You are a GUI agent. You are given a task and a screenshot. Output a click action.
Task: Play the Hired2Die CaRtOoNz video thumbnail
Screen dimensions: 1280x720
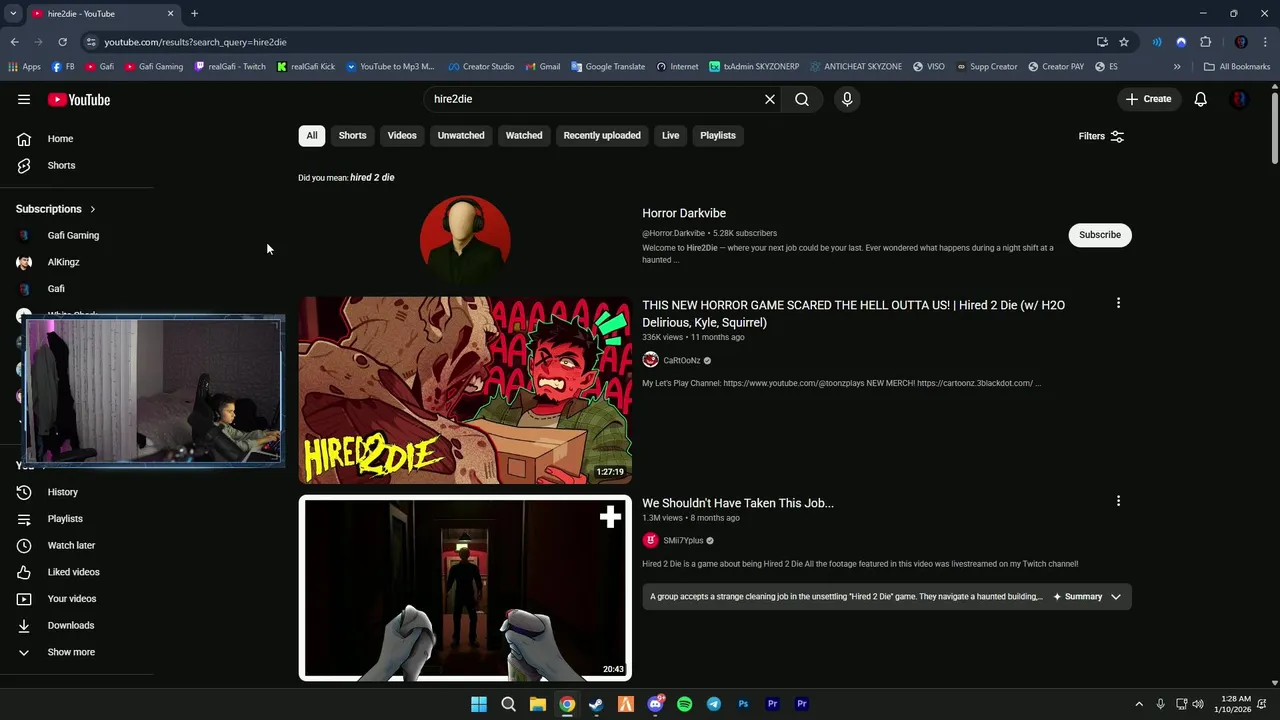pyautogui.click(x=465, y=390)
